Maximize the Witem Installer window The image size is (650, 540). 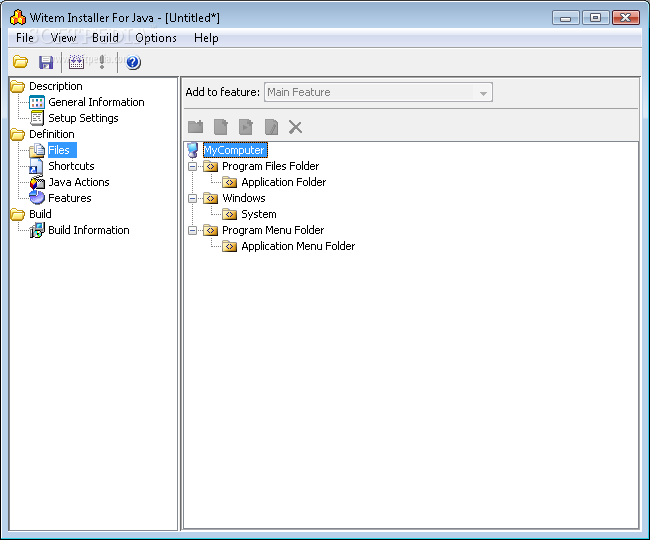pyautogui.click(x=595, y=18)
